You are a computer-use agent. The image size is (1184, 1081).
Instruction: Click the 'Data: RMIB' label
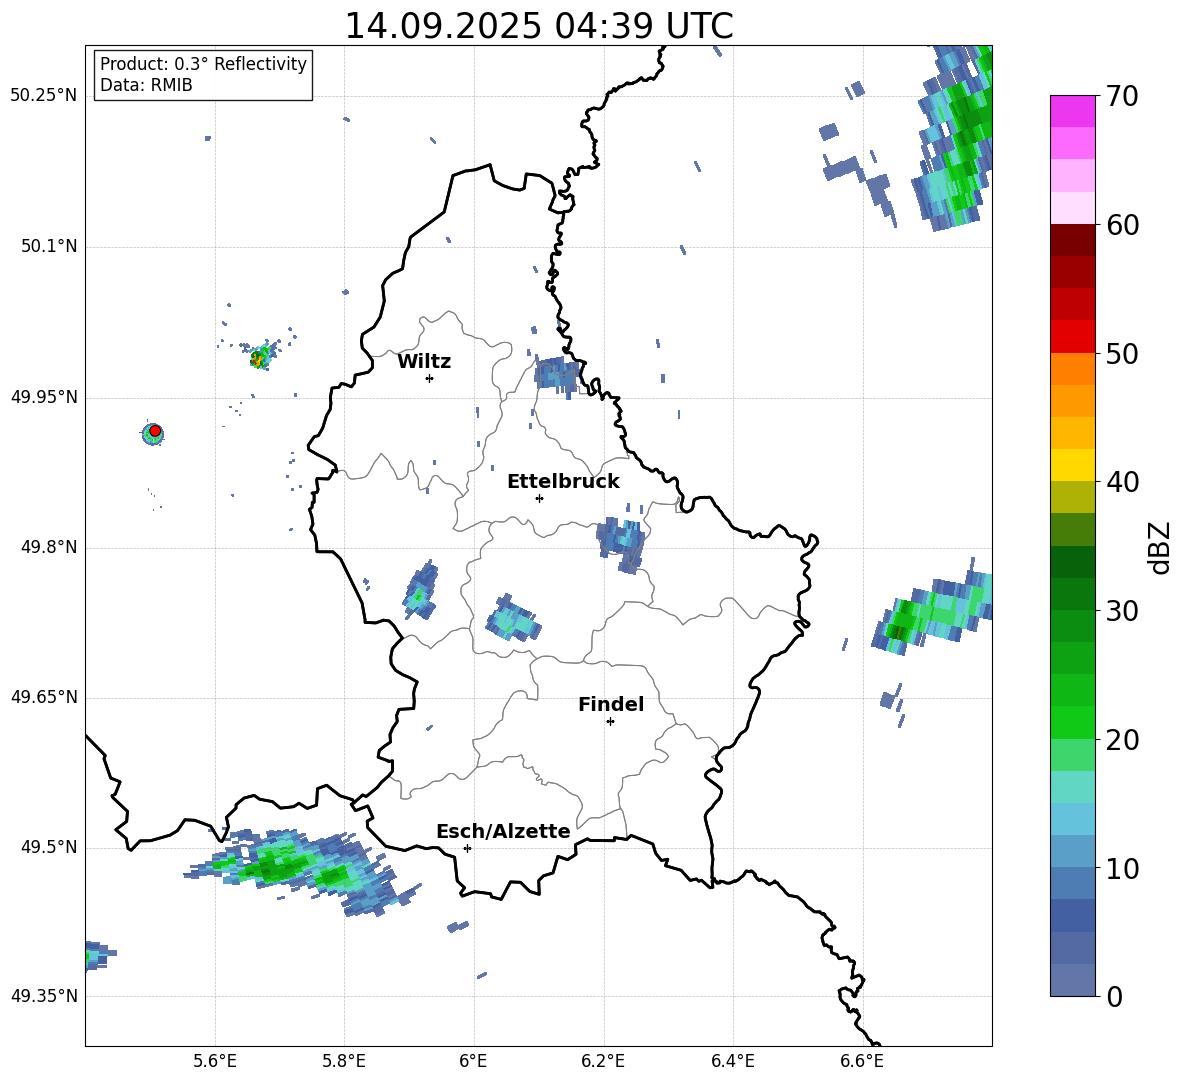146,85
